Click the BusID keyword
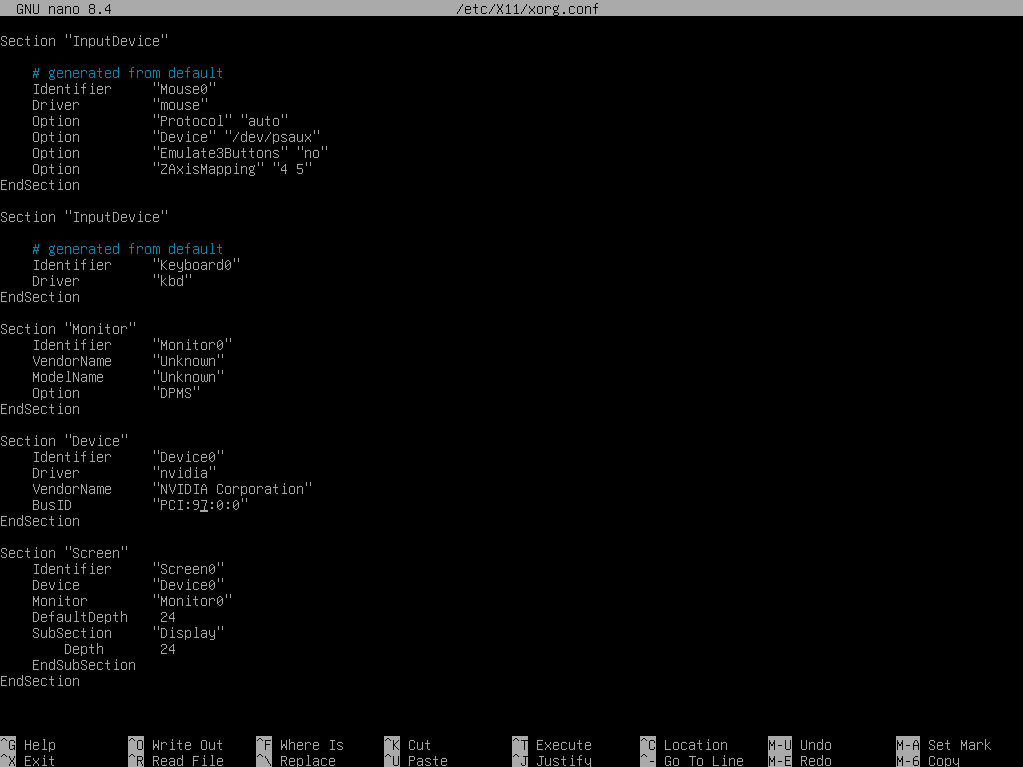Screen dimensions: 1023x767 (x=52, y=505)
